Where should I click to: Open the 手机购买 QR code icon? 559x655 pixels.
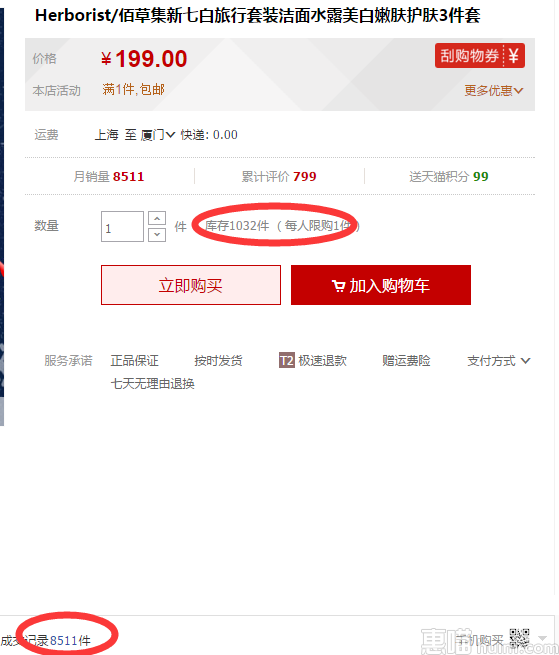click(519, 638)
